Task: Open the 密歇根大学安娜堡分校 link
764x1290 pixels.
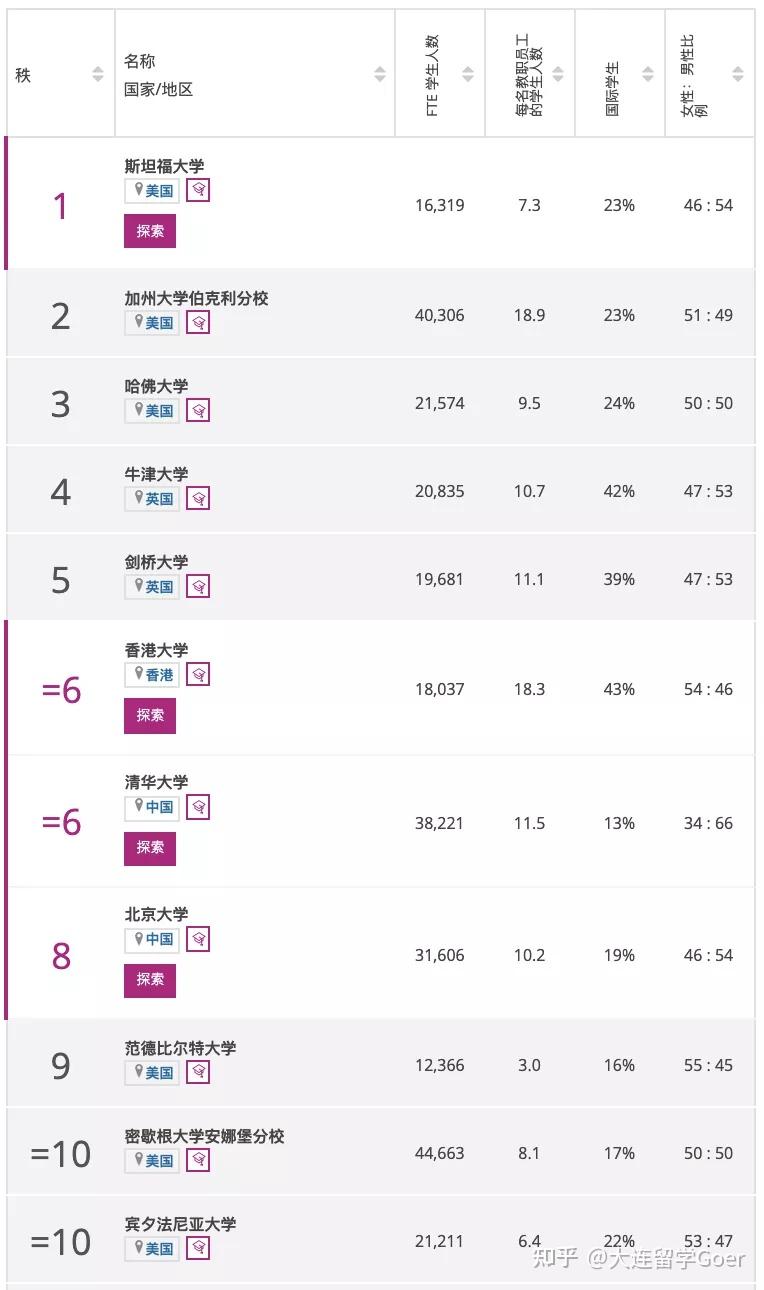Action: pyautogui.click(x=204, y=1136)
